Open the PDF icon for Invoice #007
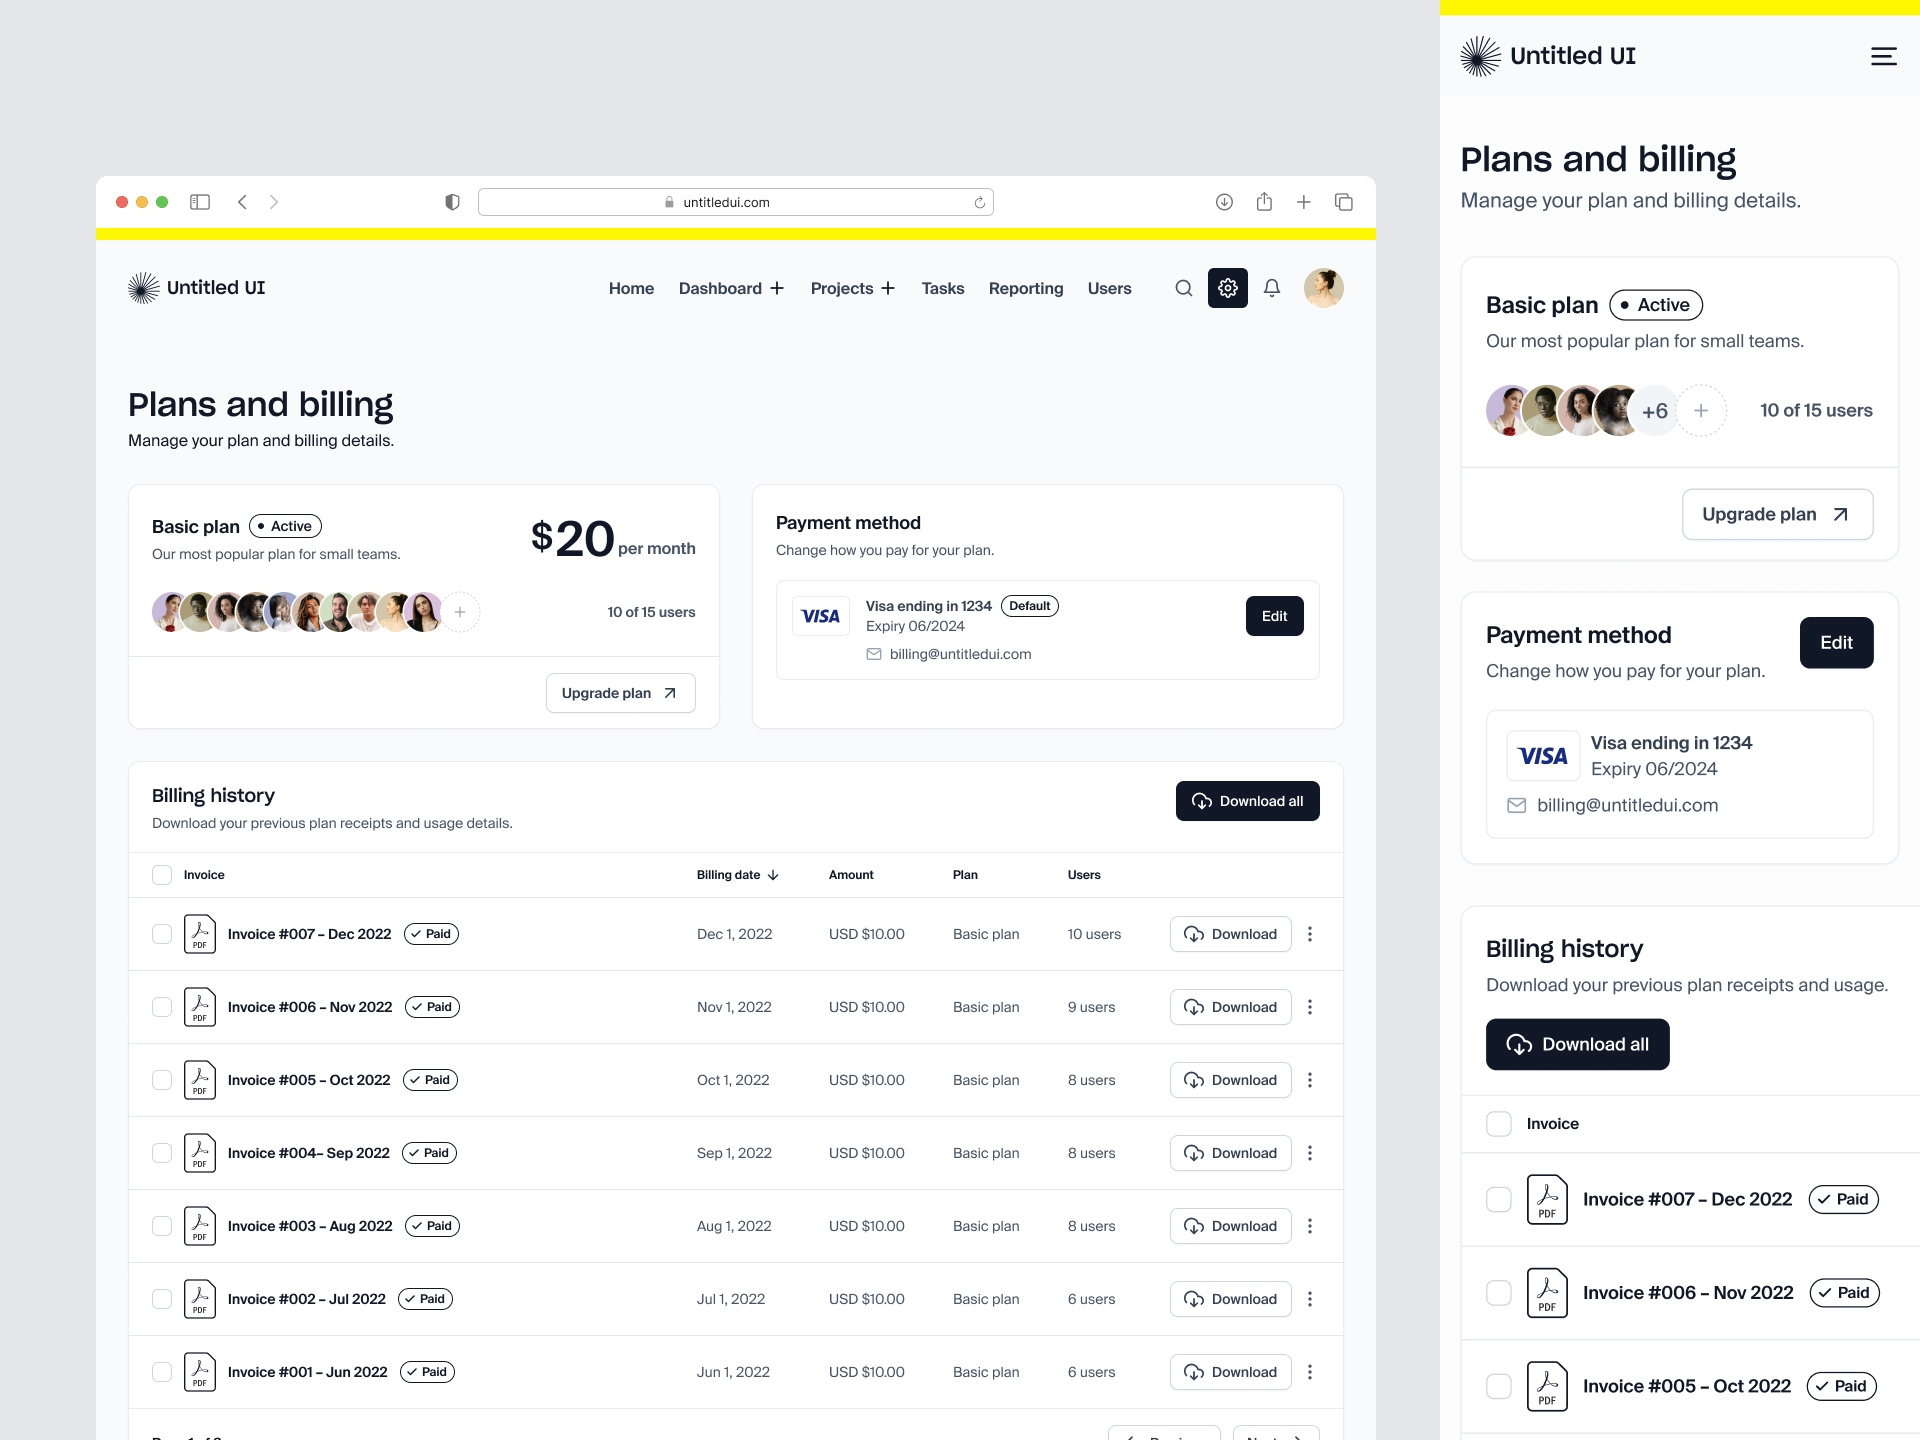The height and width of the screenshot is (1440, 1920). pos(200,934)
